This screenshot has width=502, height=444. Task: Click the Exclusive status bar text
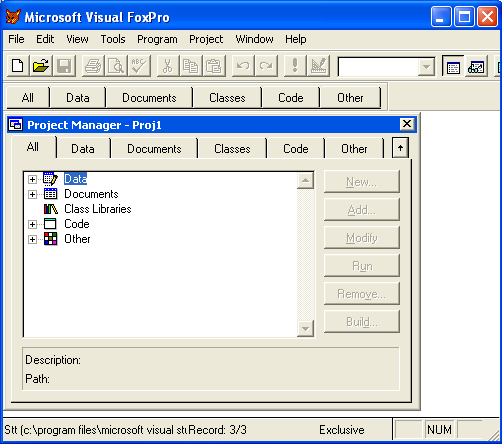(x=342, y=430)
